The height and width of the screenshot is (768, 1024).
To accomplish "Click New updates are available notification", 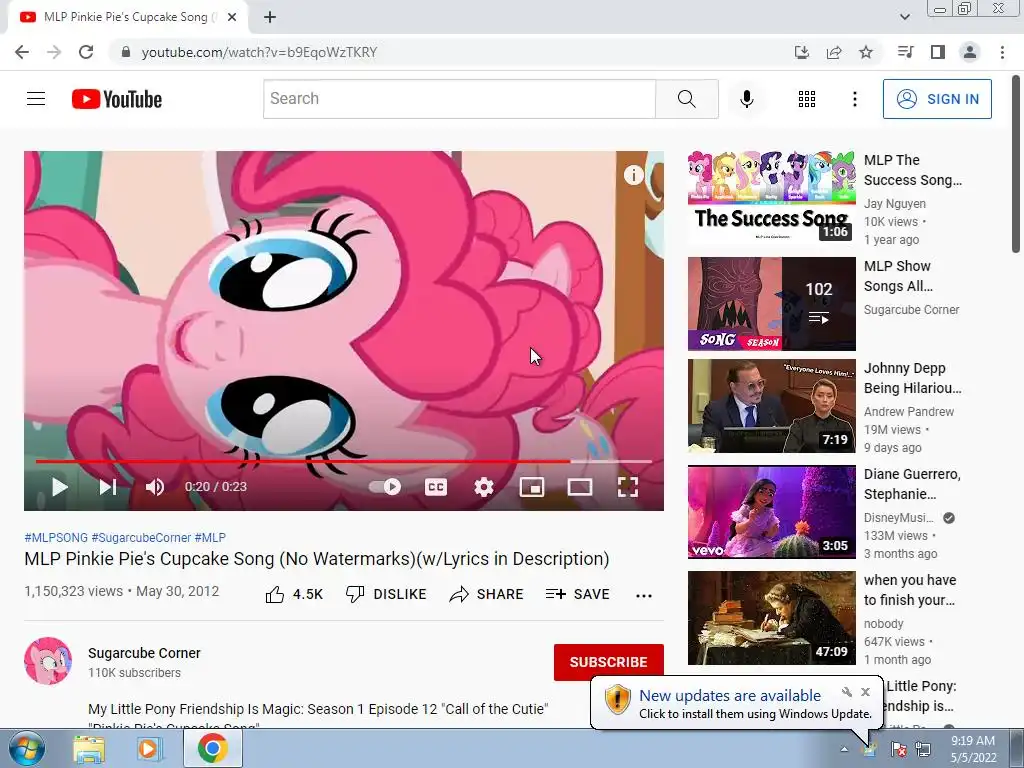I will (x=729, y=696).
